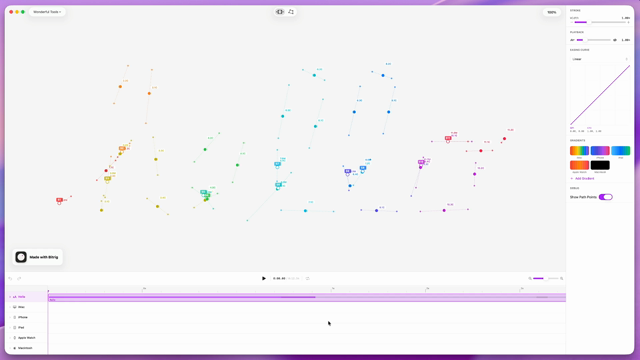Select the Apple Watch orange gradient swatch
640x360 pixels.
pos(579,165)
